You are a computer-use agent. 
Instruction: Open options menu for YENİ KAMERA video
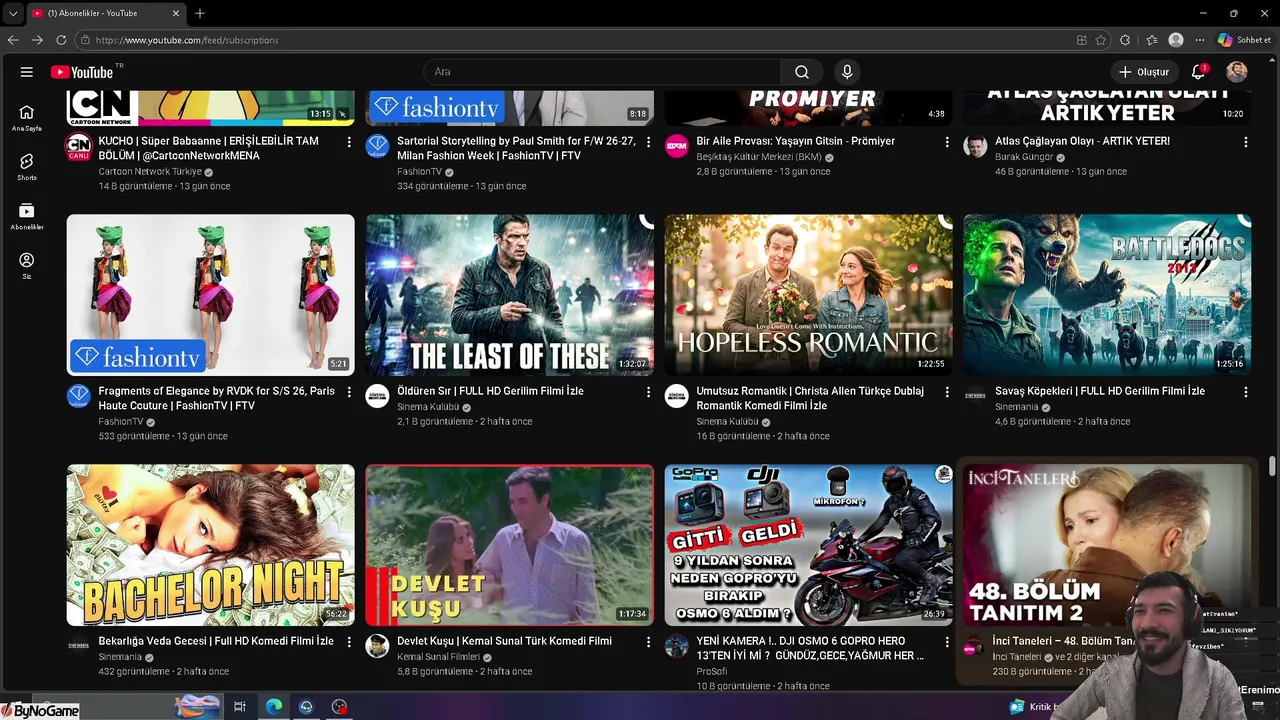(947, 642)
